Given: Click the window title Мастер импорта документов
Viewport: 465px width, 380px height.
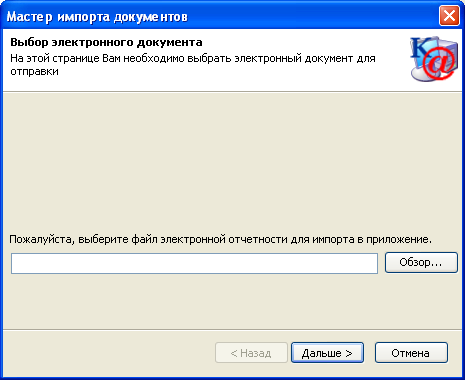Looking at the screenshot, I should coord(97,17).
